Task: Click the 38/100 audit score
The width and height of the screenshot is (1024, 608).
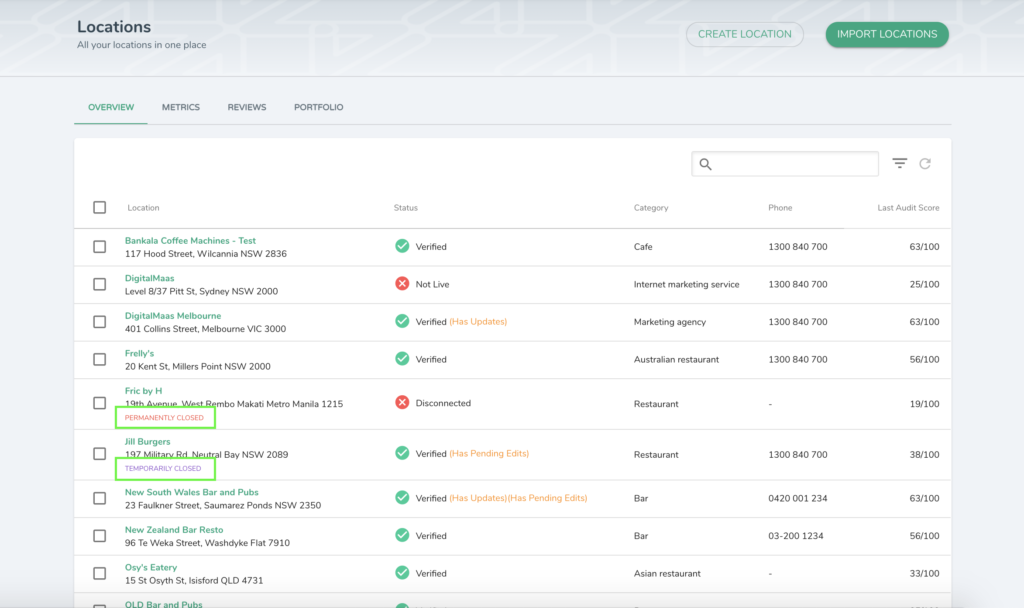Action: pyautogui.click(x=924, y=455)
